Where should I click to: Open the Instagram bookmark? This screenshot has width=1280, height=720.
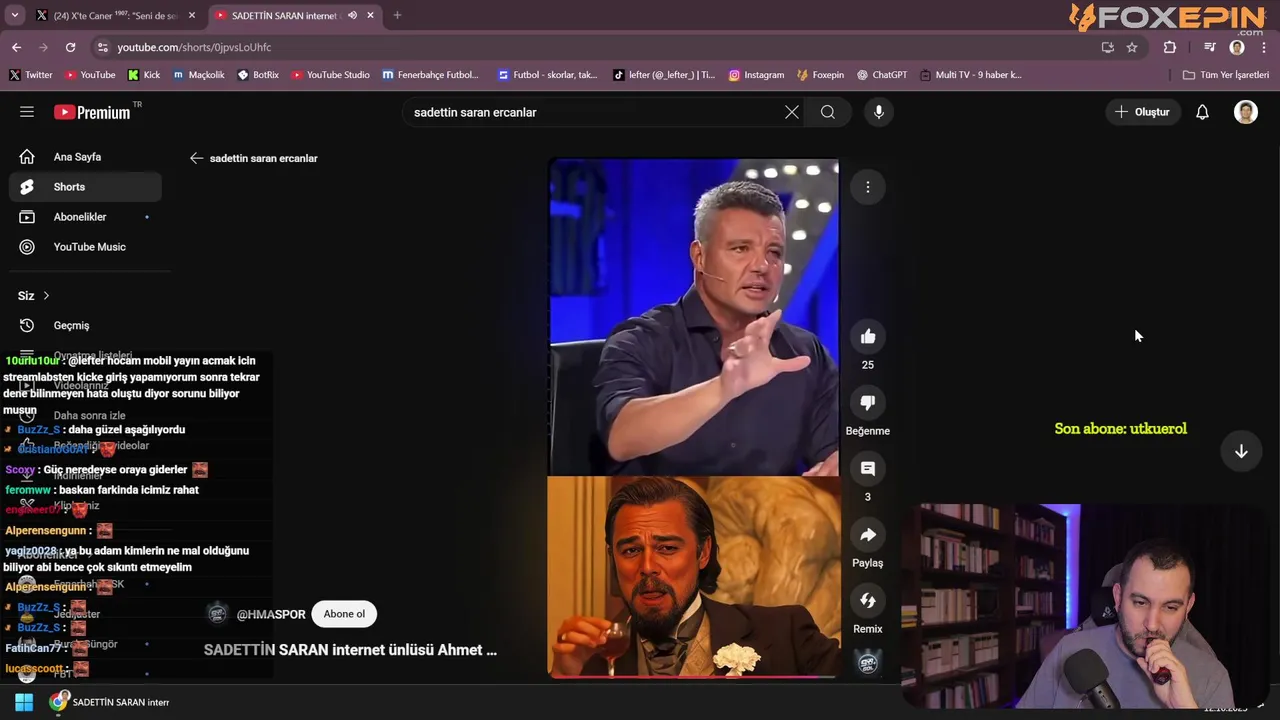(x=756, y=75)
